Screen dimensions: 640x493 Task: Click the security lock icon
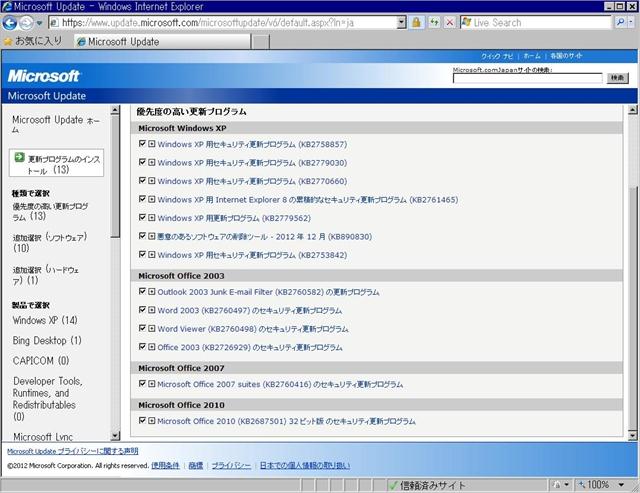416,23
